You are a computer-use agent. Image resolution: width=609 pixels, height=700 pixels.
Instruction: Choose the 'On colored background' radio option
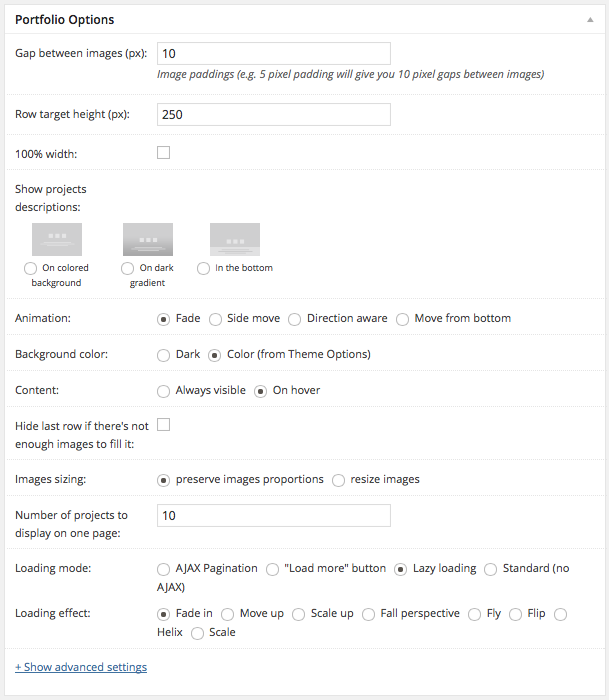coord(30,268)
